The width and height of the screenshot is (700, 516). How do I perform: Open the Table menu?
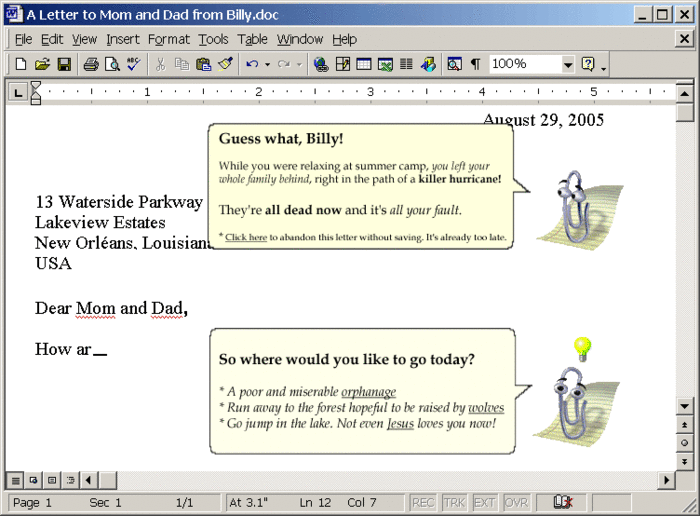[x=252, y=39]
